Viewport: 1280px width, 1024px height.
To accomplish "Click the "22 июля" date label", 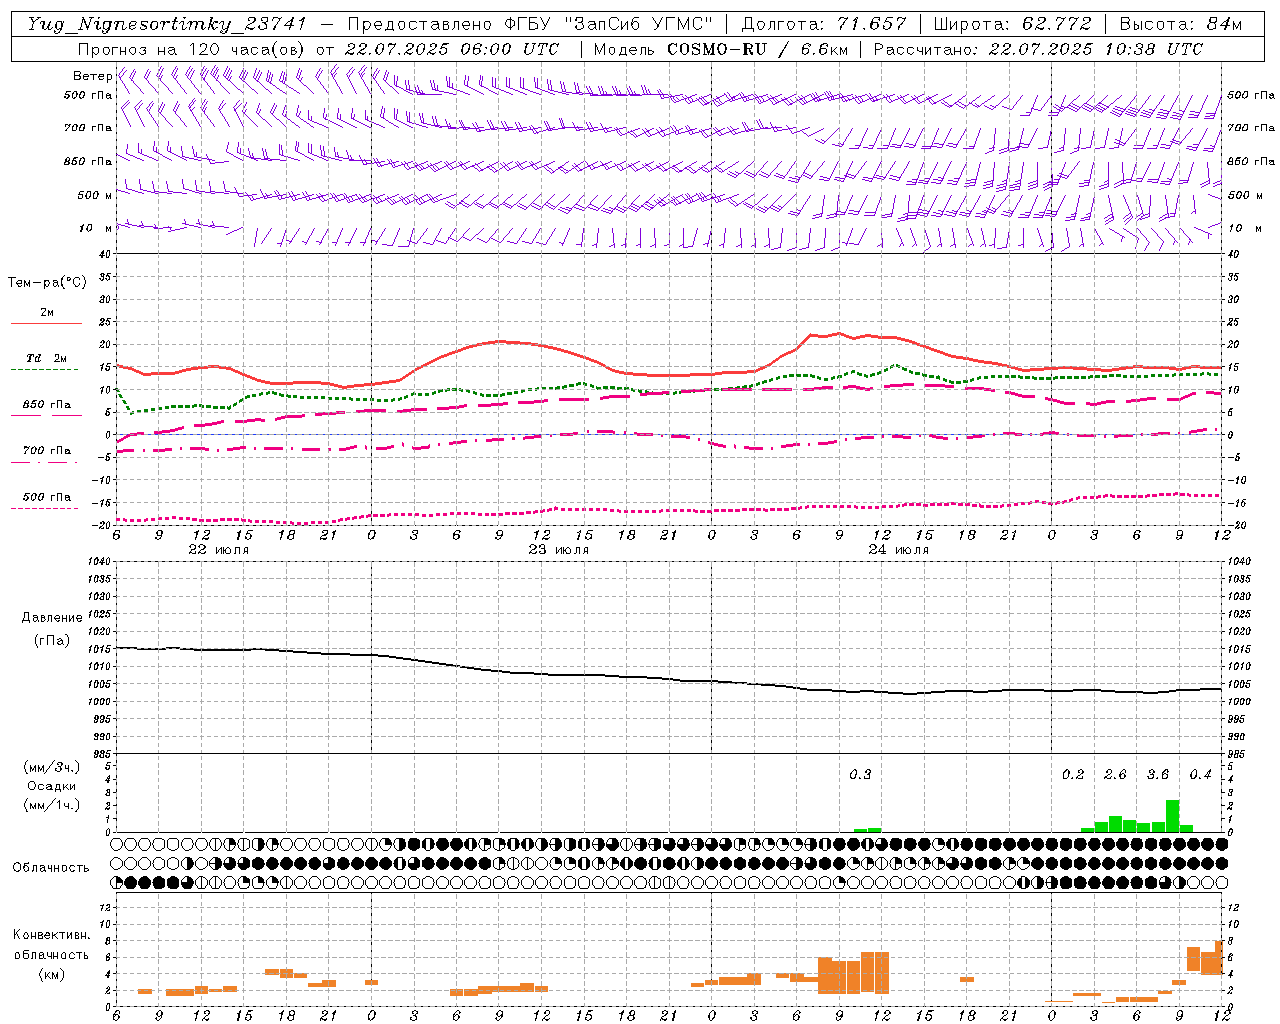I will 218,550.
